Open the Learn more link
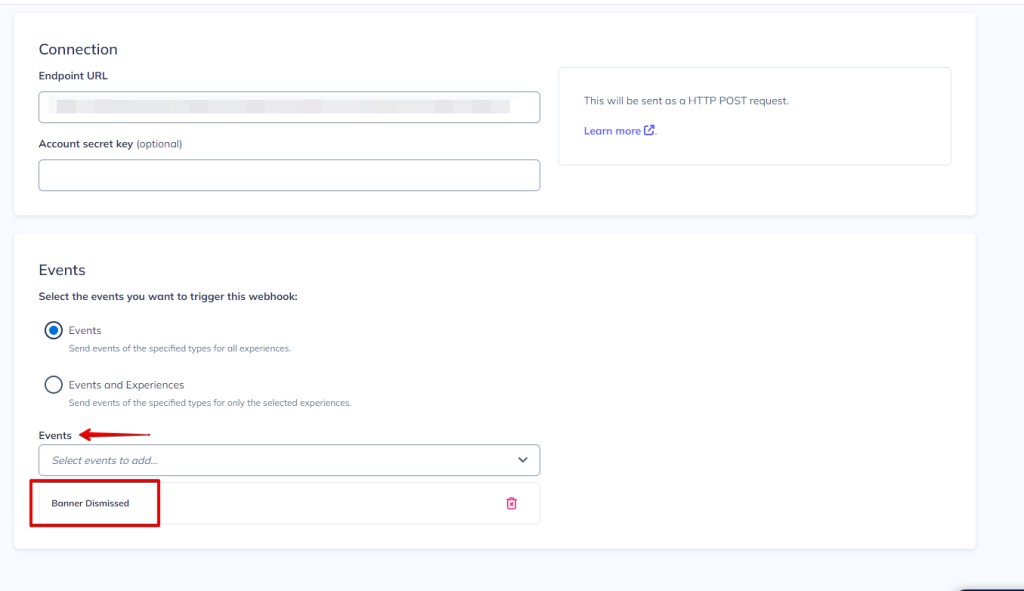The image size is (1024, 591). click(612, 131)
